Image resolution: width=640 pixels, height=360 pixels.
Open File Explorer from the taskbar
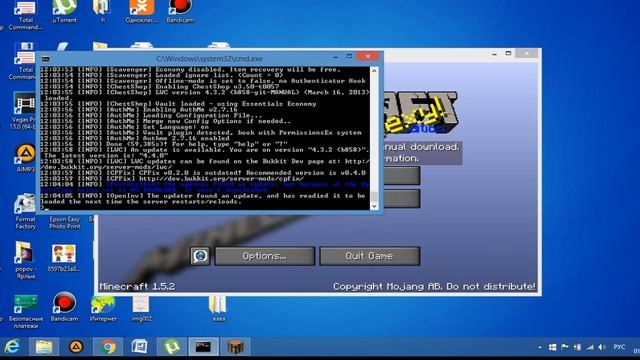click(44, 347)
